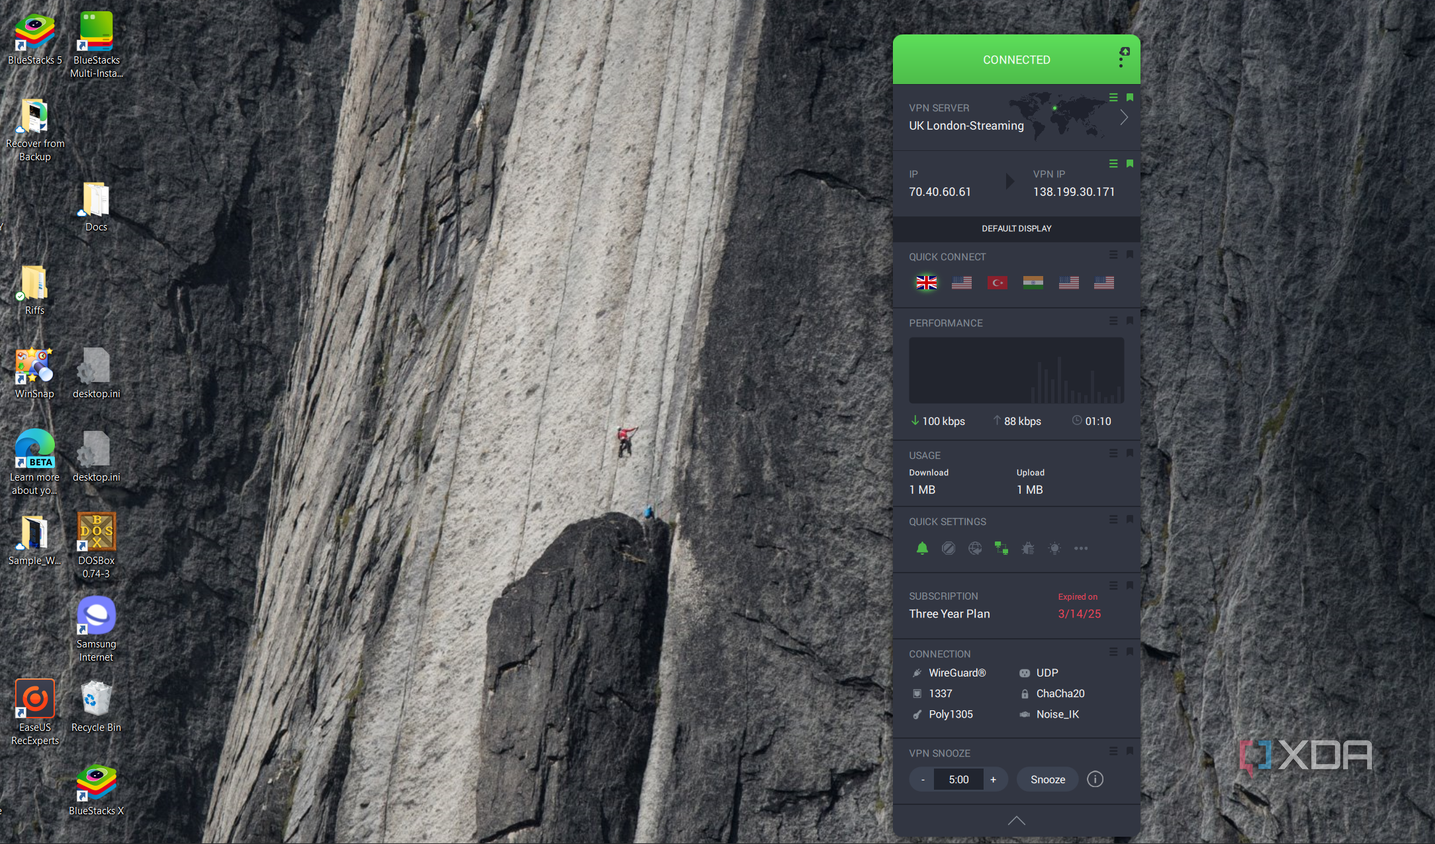This screenshot has height=844, width=1435.
Task: Select the BlueStacks X desktop icon
Action: pos(96,790)
